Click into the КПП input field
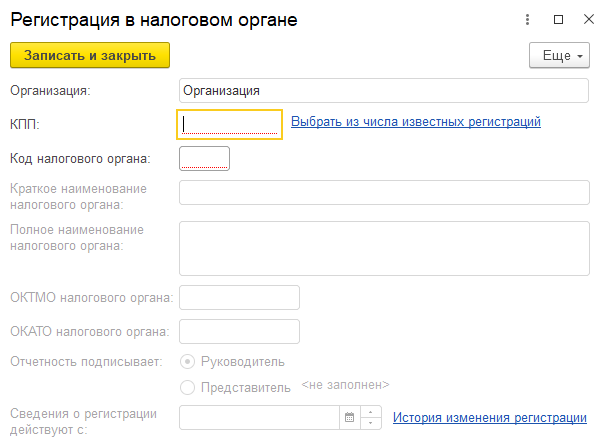The height and width of the screenshot is (447, 608). click(230, 124)
